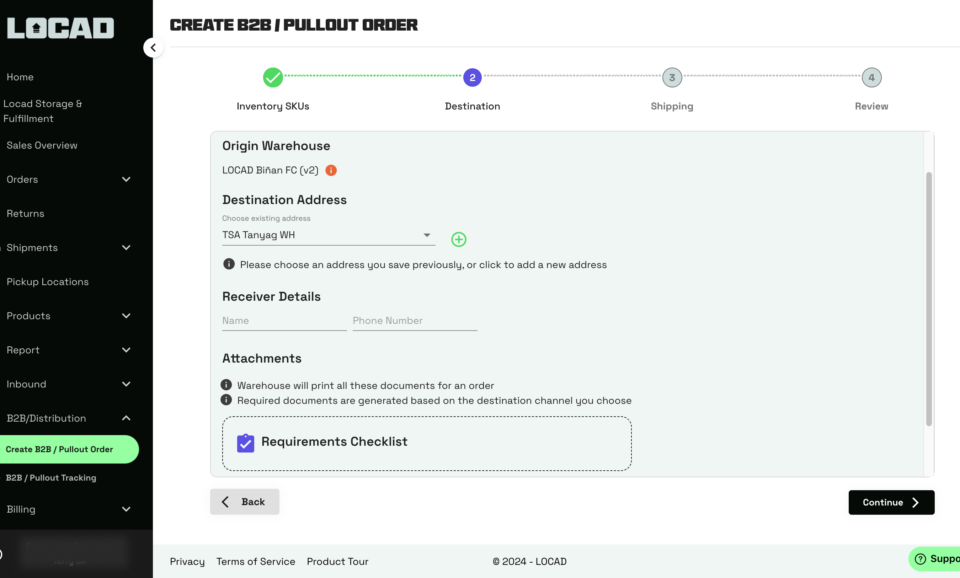This screenshot has height=578, width=960.
Task: Click the Requirements Checklist clipboard icon
Action: (246, 442)
